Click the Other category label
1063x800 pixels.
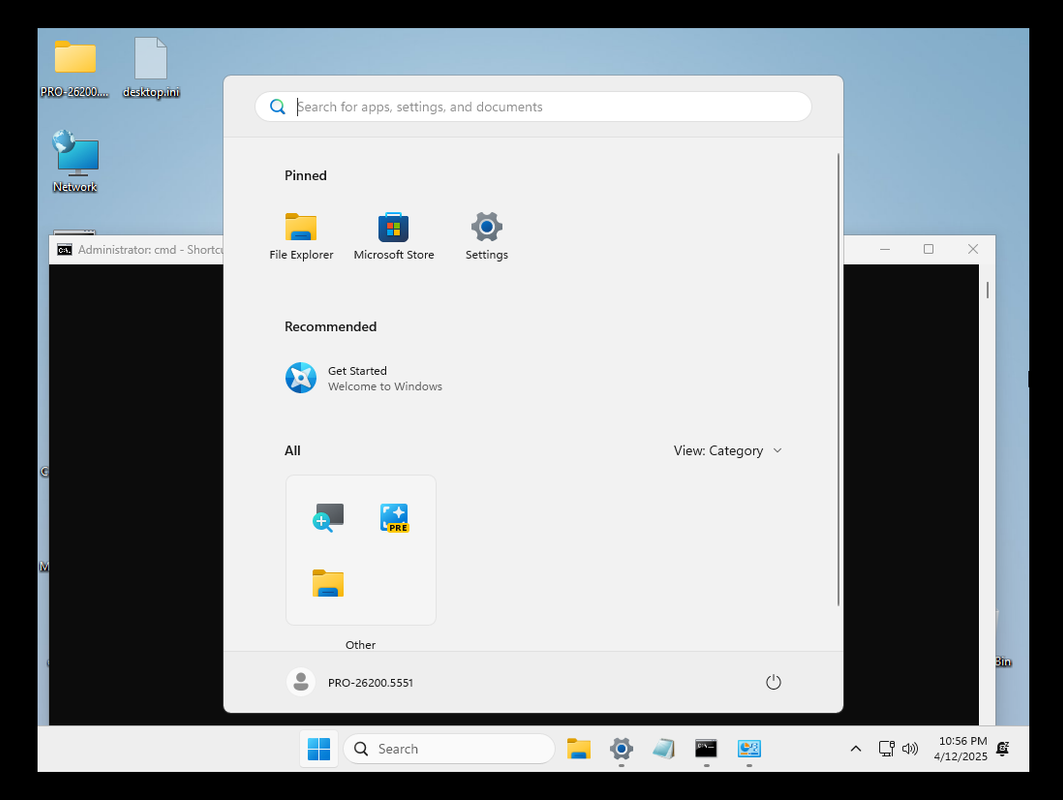point(360,645)
